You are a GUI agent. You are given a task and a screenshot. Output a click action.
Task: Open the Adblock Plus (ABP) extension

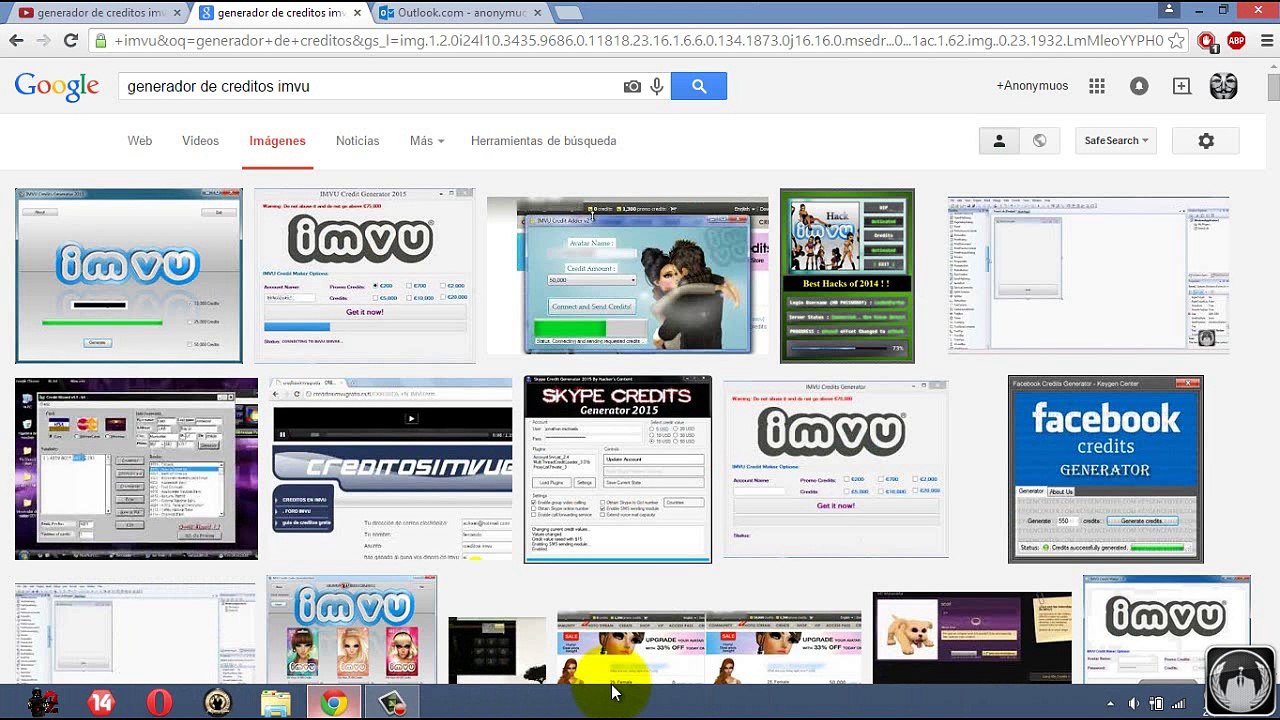click(1236, 41)
